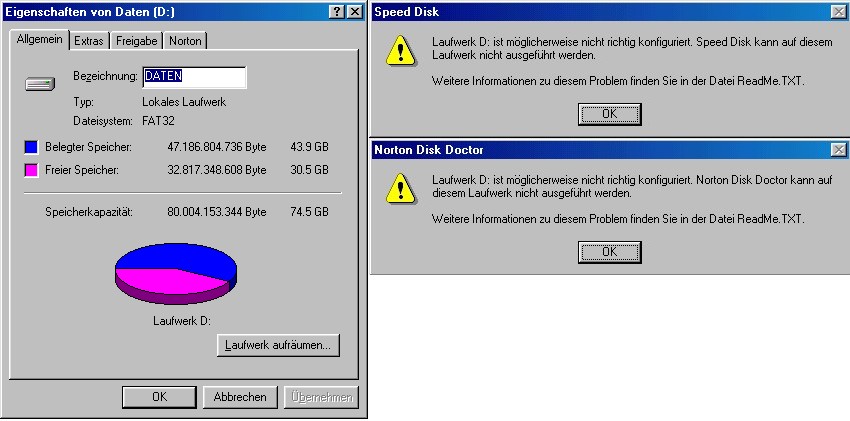
Task: Click Laufwerk aufräumen button
Action: click(278, 345)
